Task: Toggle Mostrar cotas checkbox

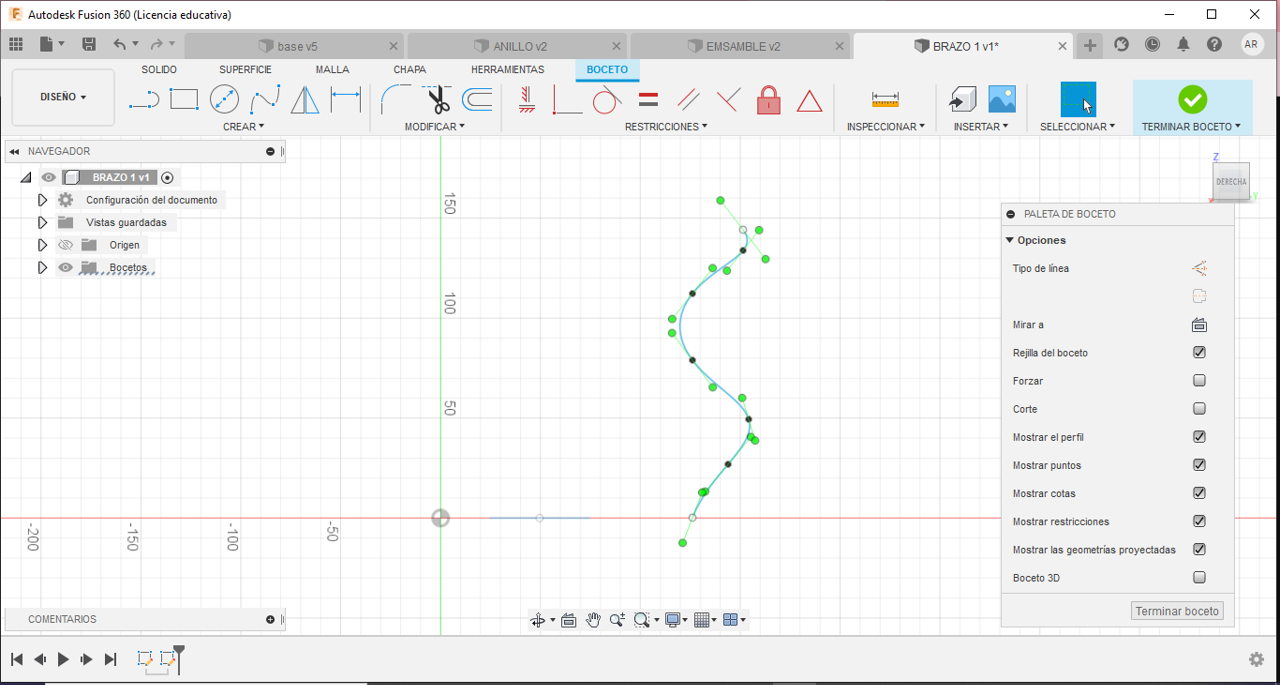Action: point(1199,493)
